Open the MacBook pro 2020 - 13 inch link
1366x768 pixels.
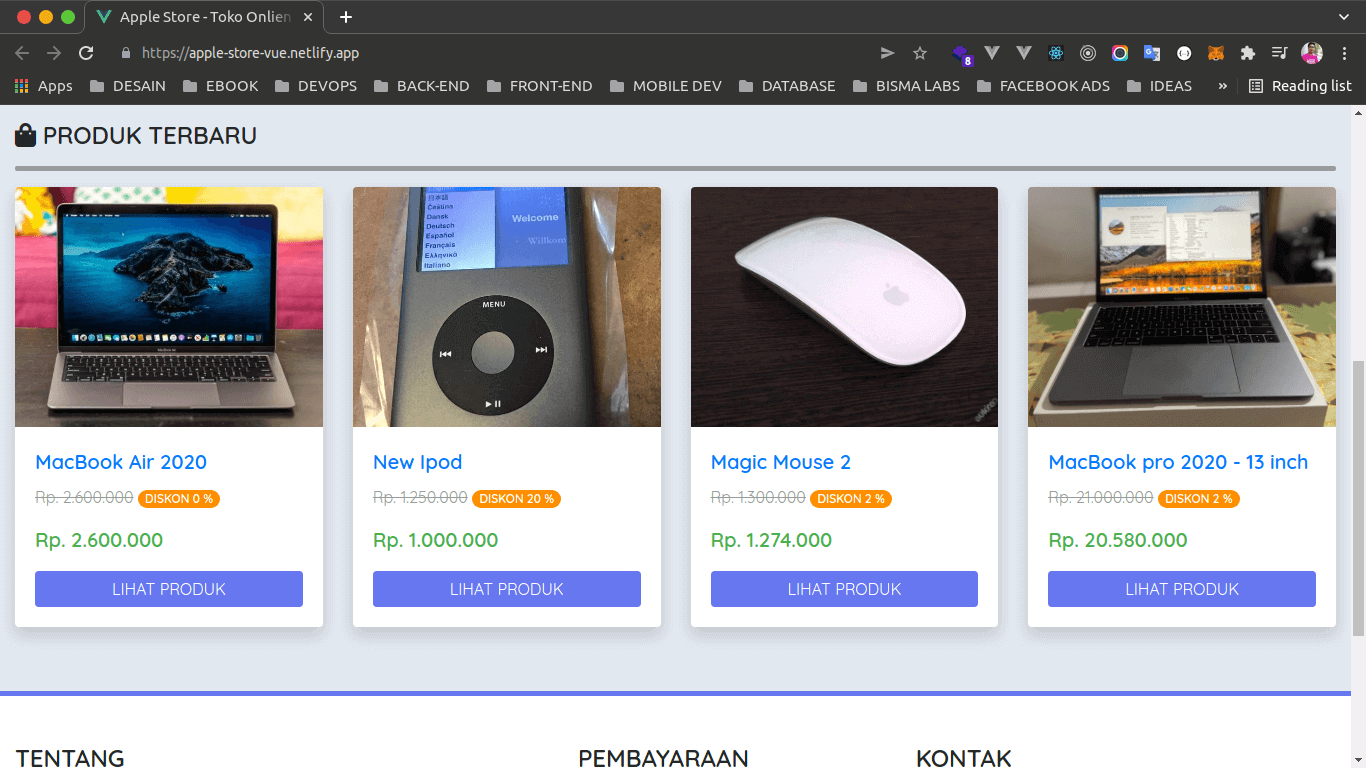pyautogui.click(x=1178, y=462)
